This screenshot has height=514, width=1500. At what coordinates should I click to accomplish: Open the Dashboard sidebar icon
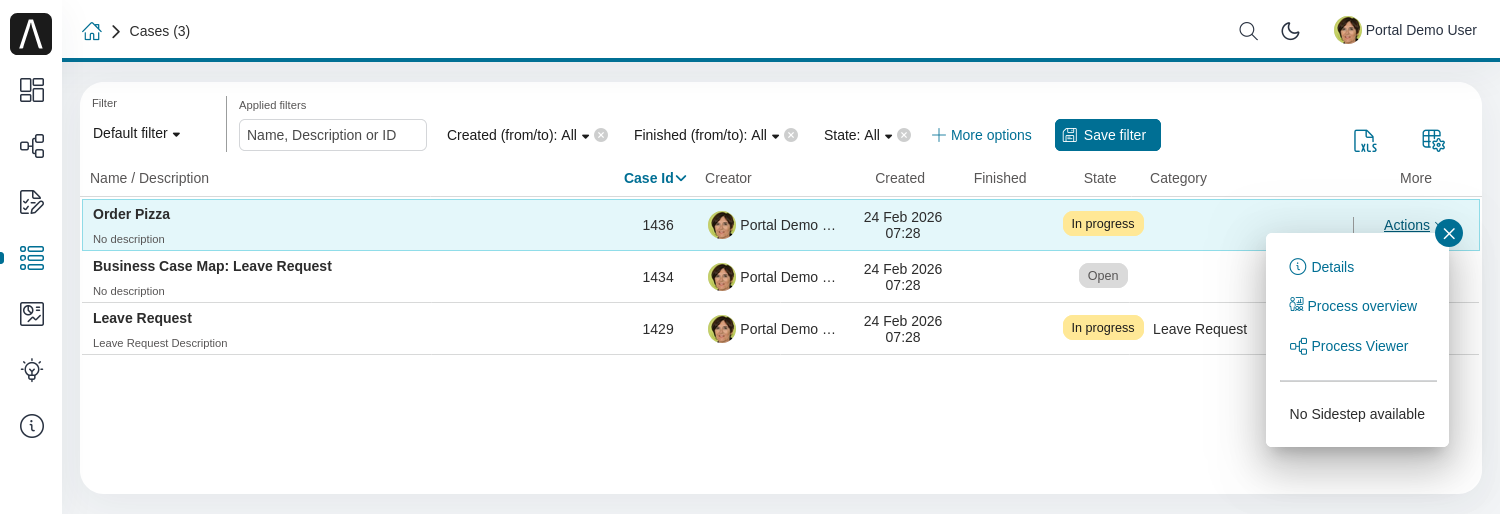(x=32, y=90)
